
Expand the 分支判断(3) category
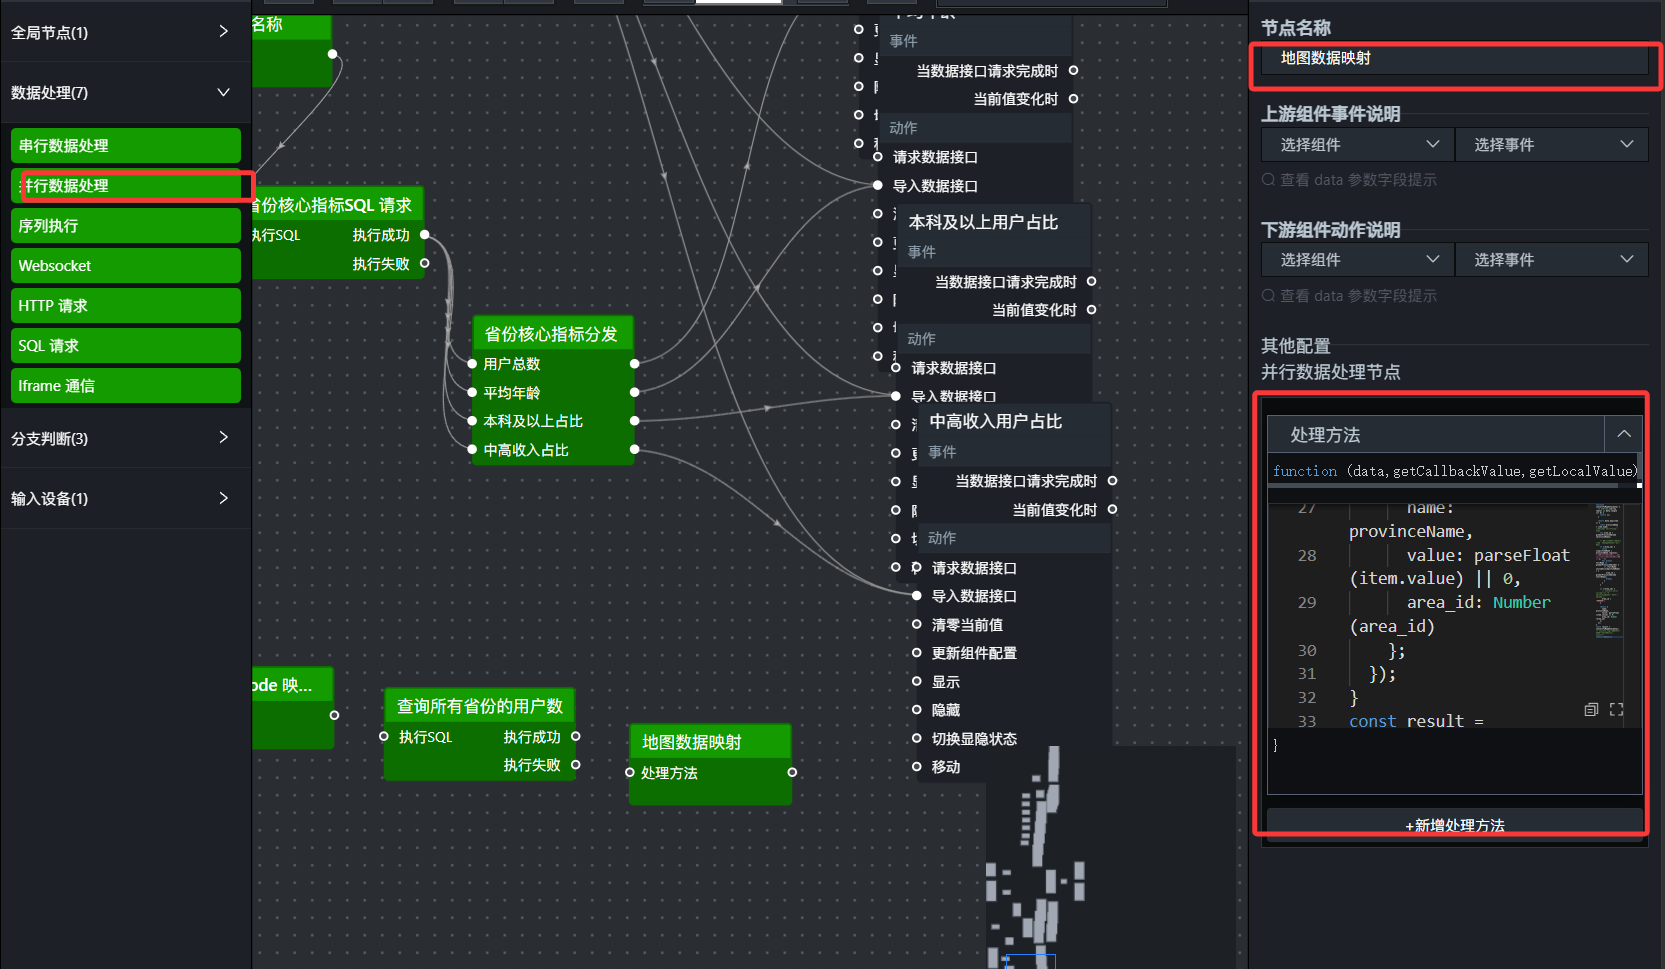(x=223, y=438)
